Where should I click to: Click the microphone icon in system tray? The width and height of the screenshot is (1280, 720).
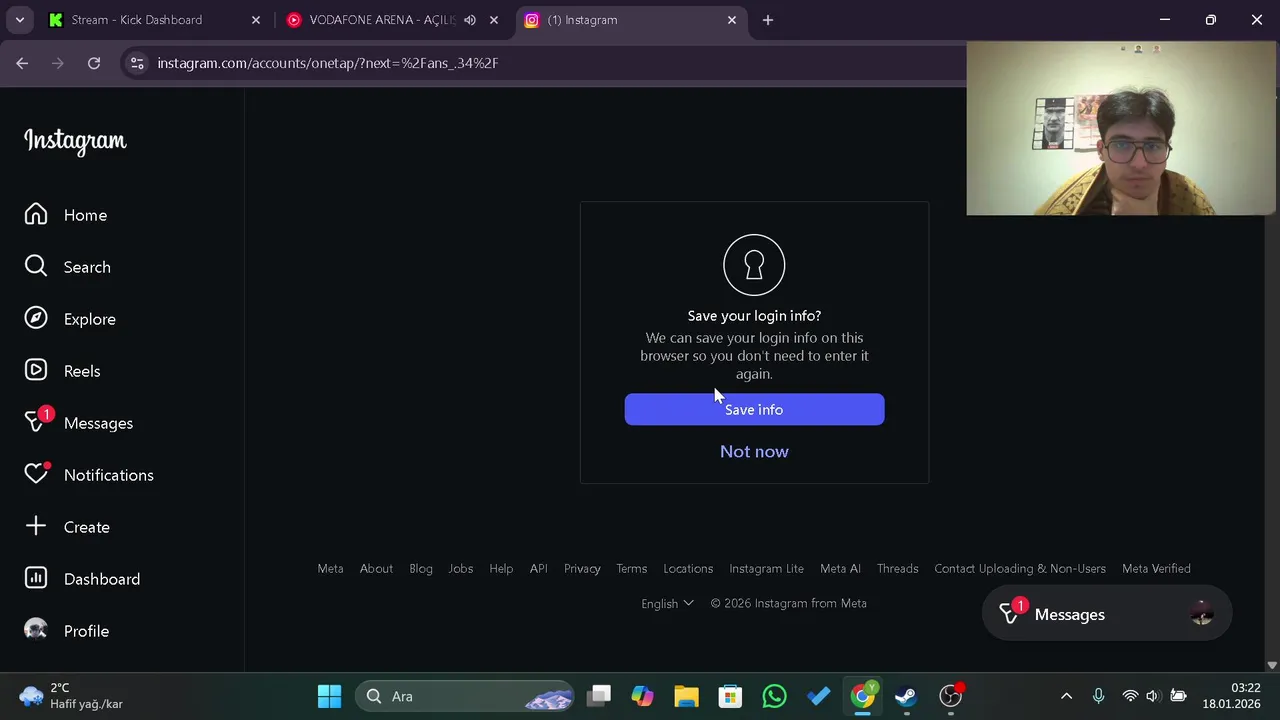tap(1098, 696)
